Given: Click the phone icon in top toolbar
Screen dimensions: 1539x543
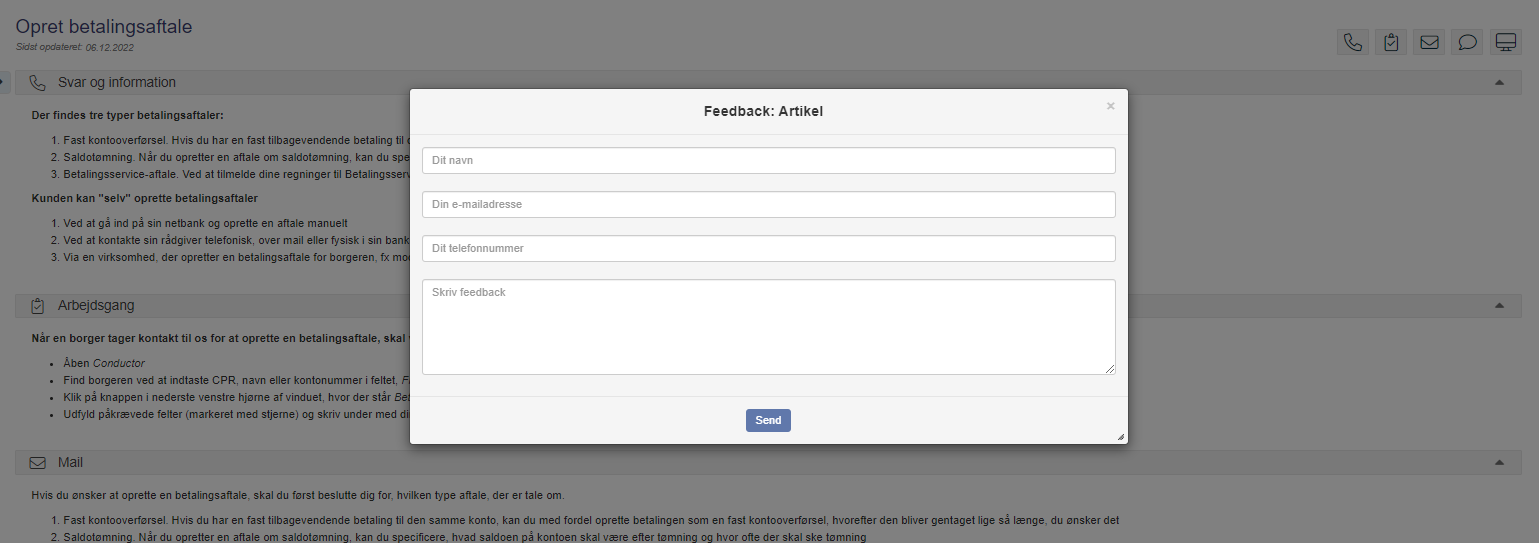Looking at the screenshot, I should [1353, 42].
